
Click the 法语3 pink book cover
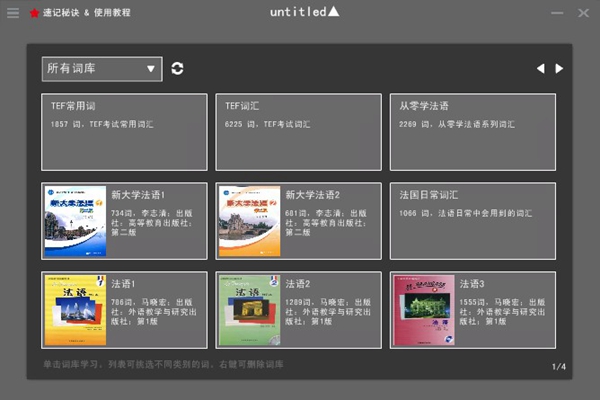pos(424,310)
